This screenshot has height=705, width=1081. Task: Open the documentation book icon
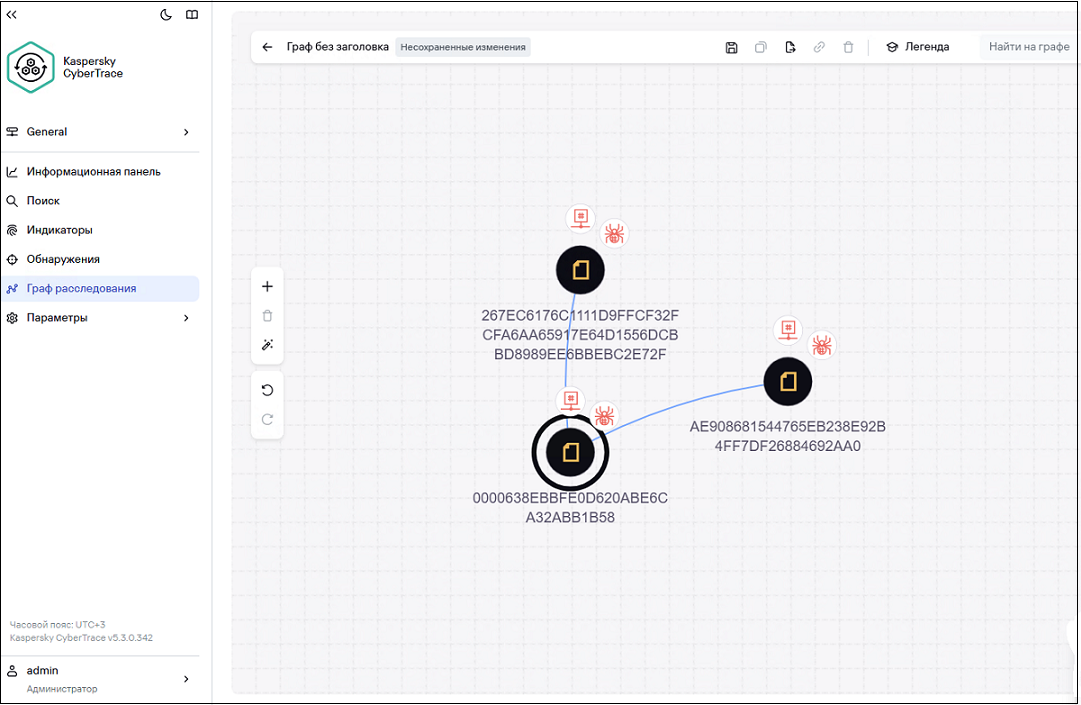point(192,14)
